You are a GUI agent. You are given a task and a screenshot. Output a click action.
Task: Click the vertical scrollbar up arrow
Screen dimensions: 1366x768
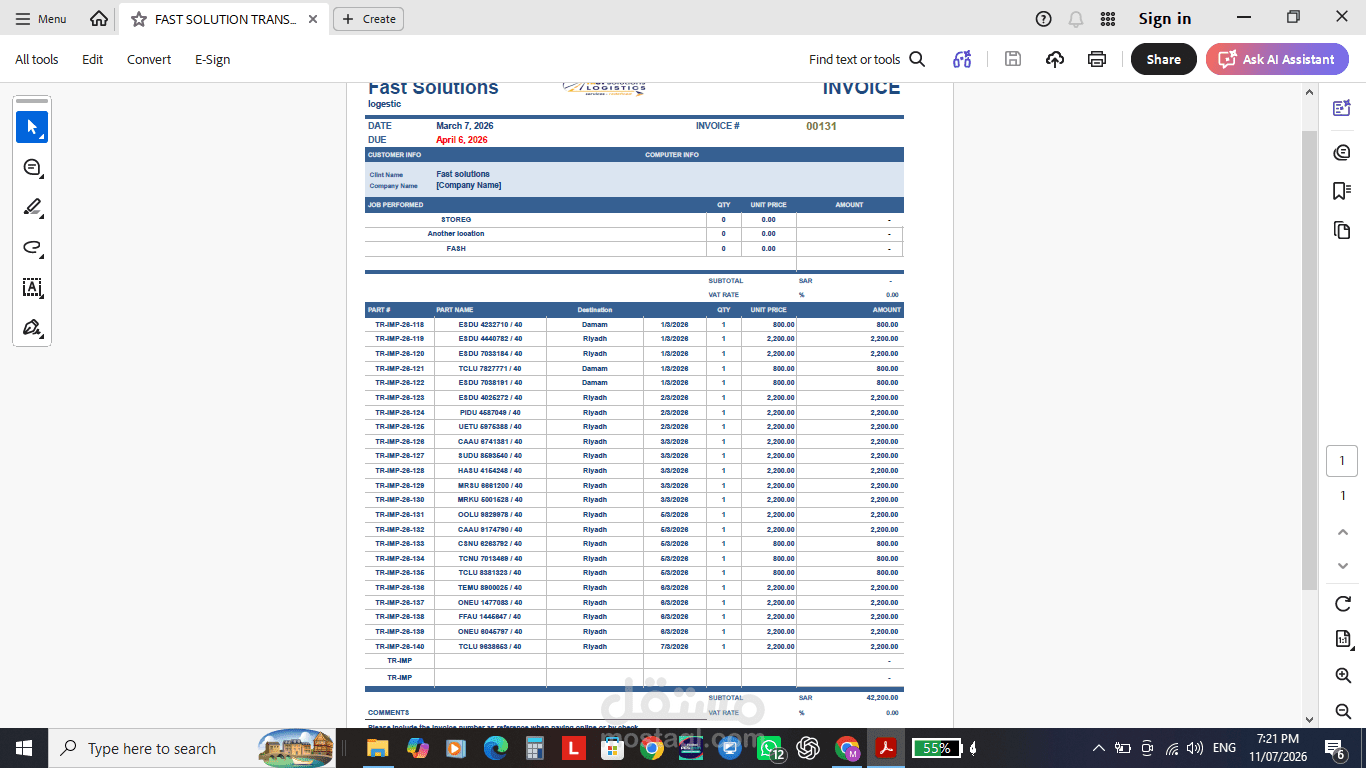coord(1309,92)
